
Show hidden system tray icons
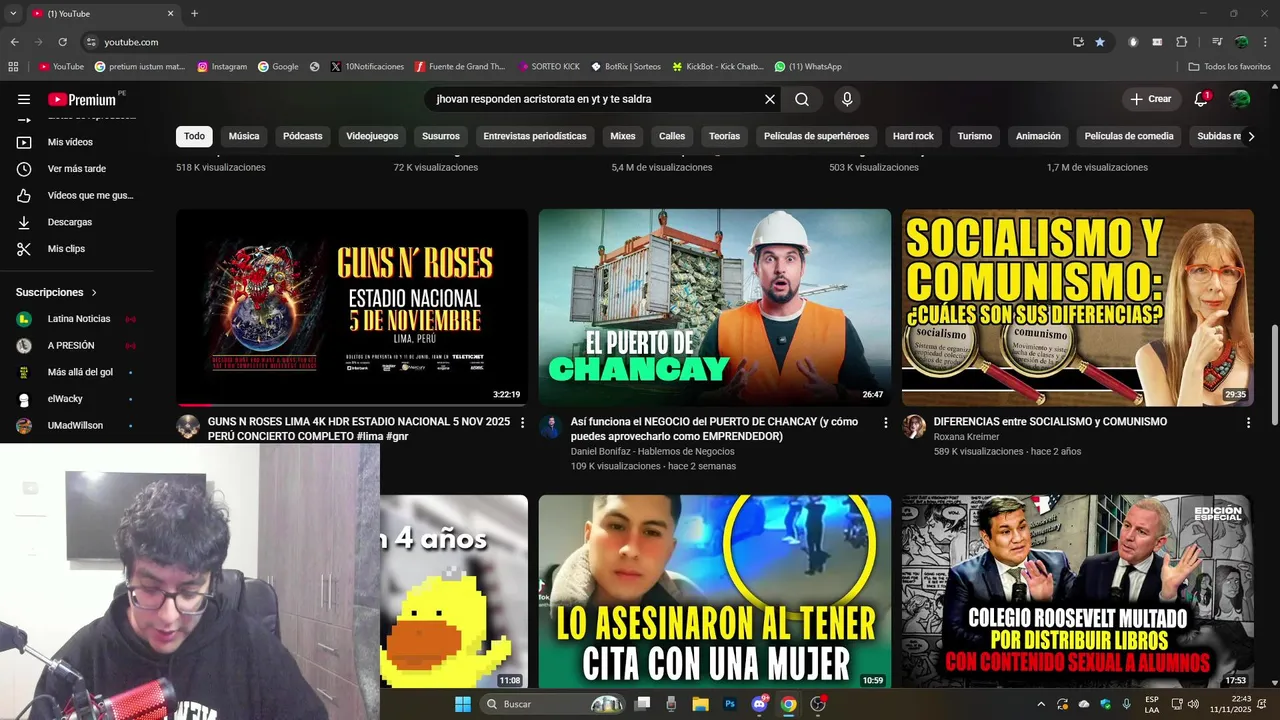1040,704
